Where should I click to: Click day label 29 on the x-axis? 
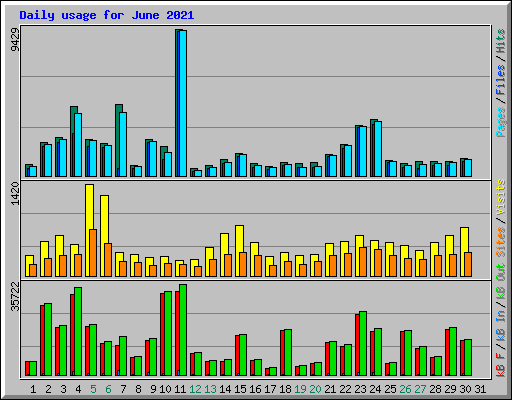(450, 389)
